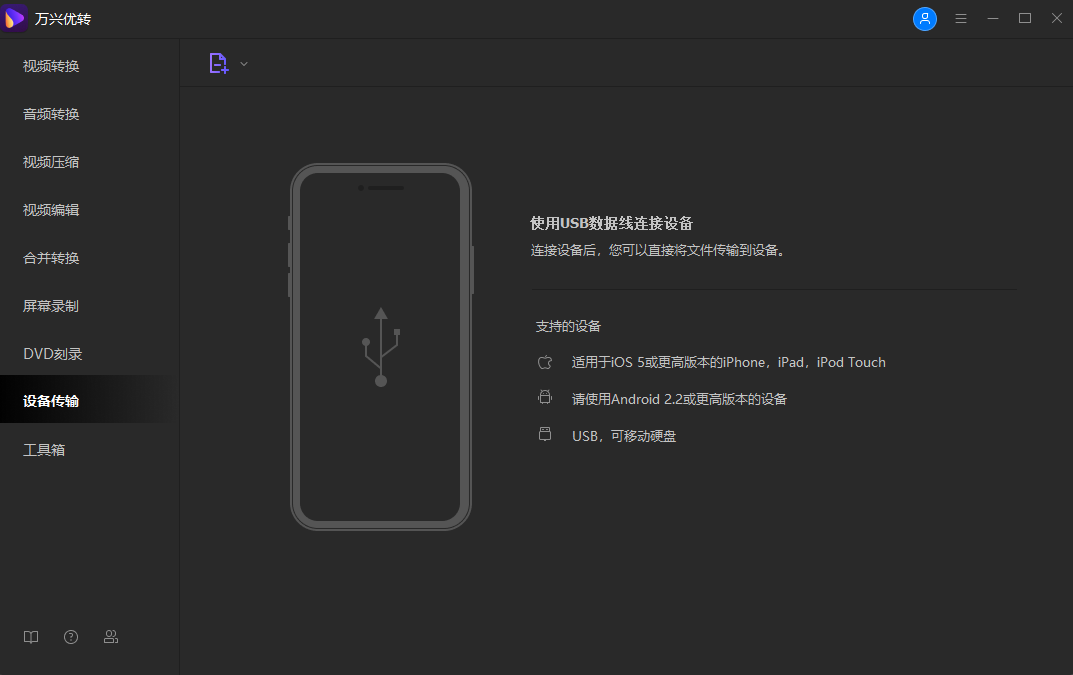Click the blue user account avatar
This screenshot has width=1073, height=675.
coord(925,18)
